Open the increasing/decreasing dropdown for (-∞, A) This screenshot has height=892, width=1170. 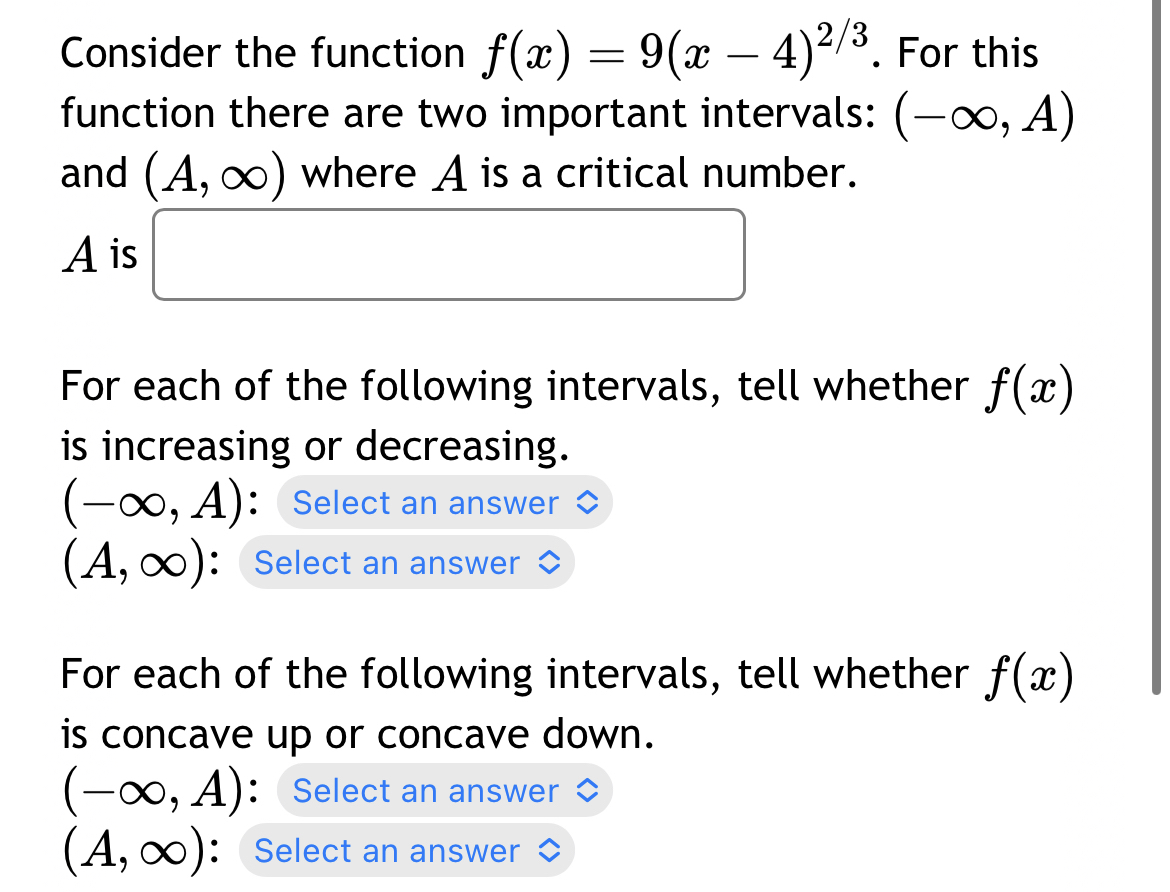[x=444, y=503]
